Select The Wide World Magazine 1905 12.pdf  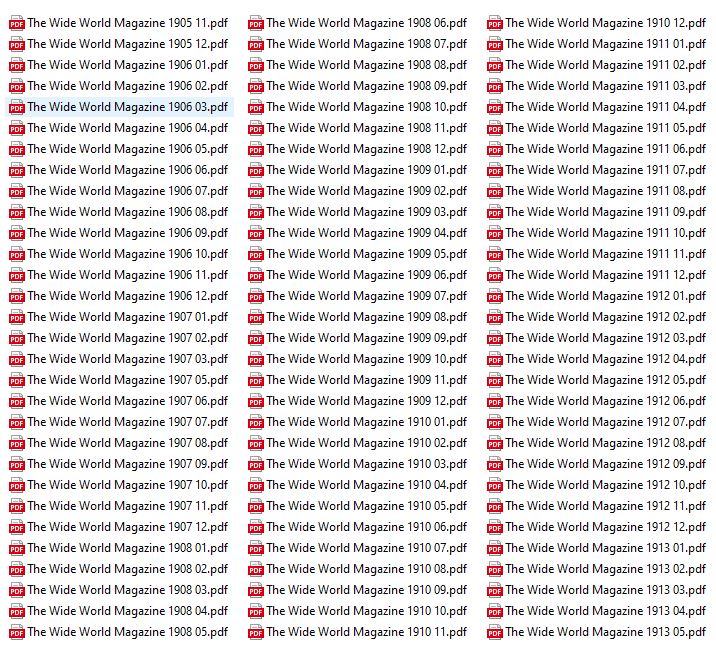click(127, 43)
